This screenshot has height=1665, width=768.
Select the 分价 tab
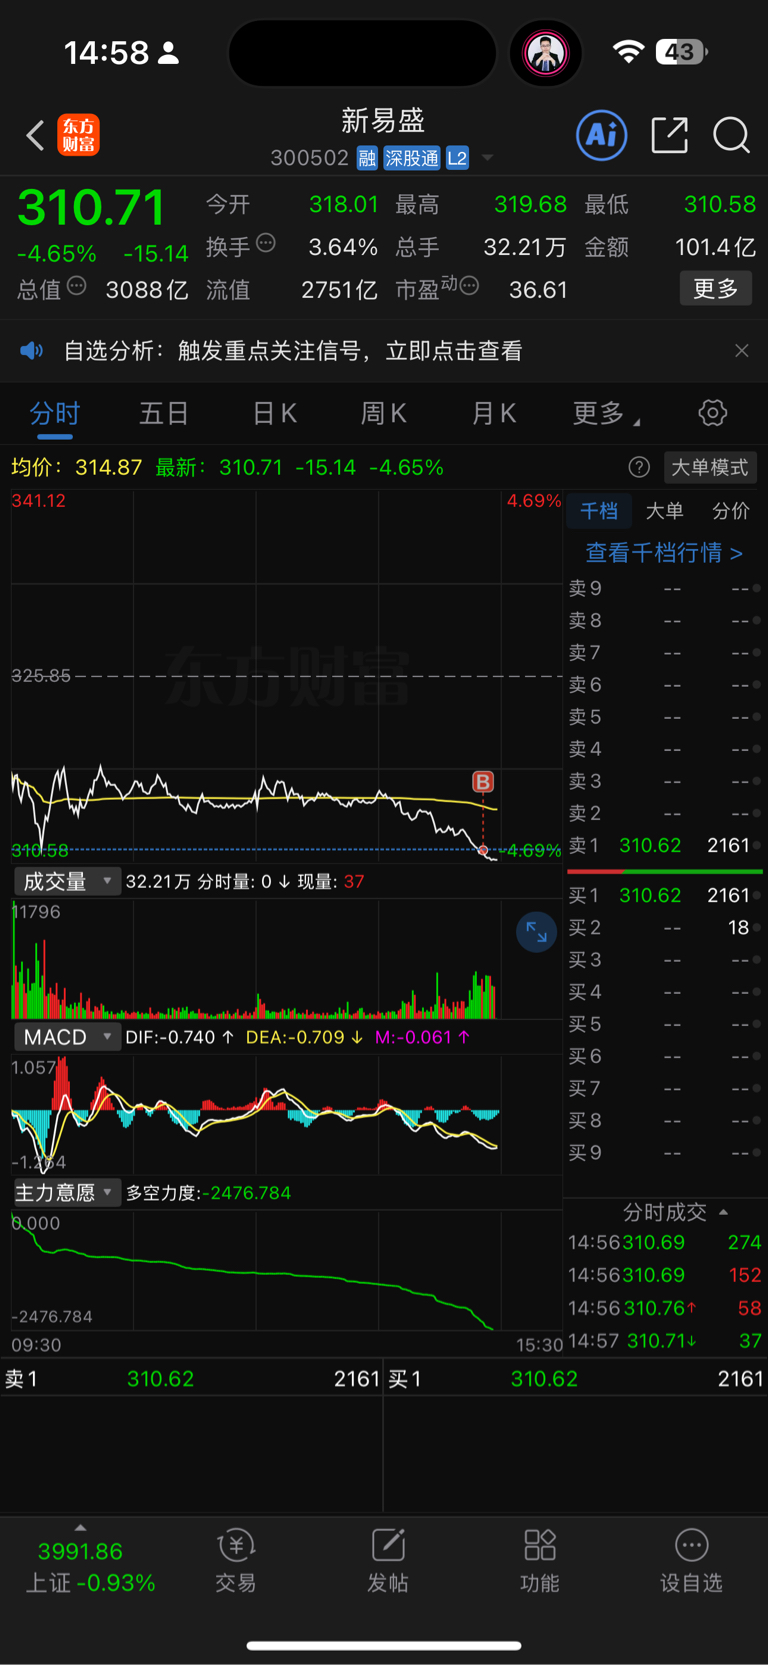730,511
